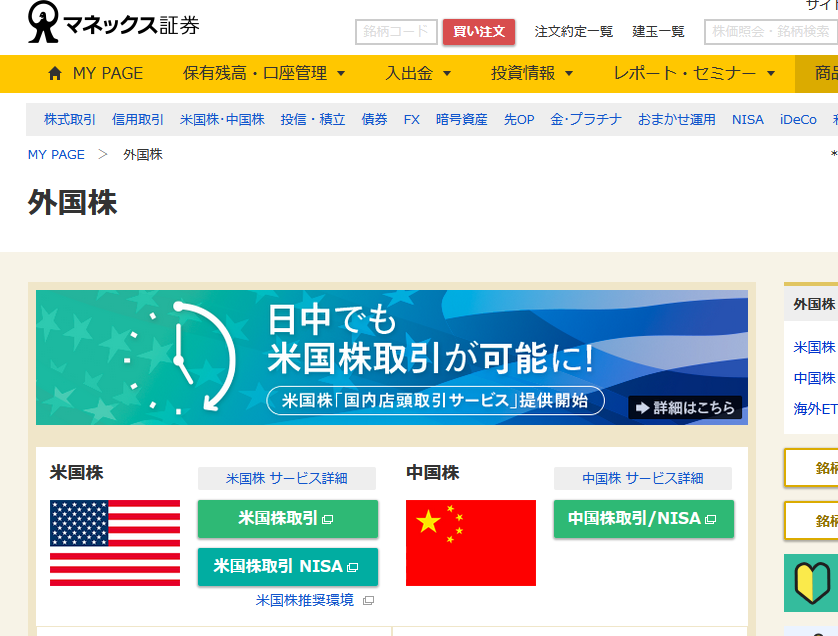Click the Monex Securities logo
The image size is (838, 636).
tap(114, 22)
